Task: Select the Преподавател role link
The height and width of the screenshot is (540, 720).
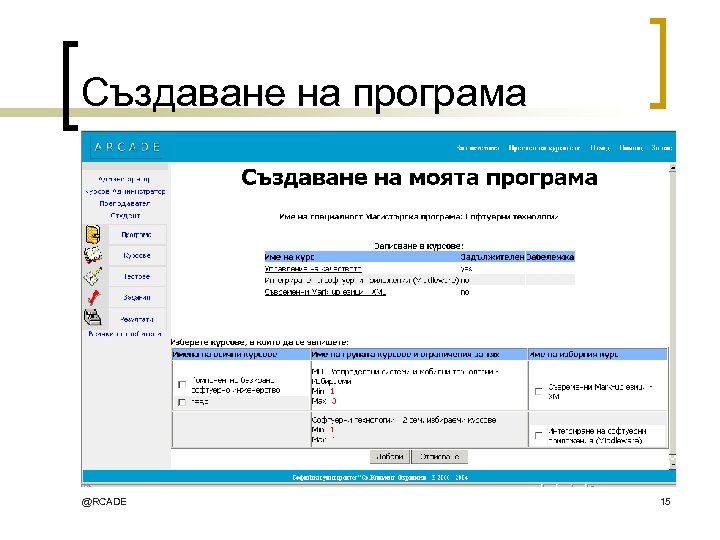Action: point(124,203)
